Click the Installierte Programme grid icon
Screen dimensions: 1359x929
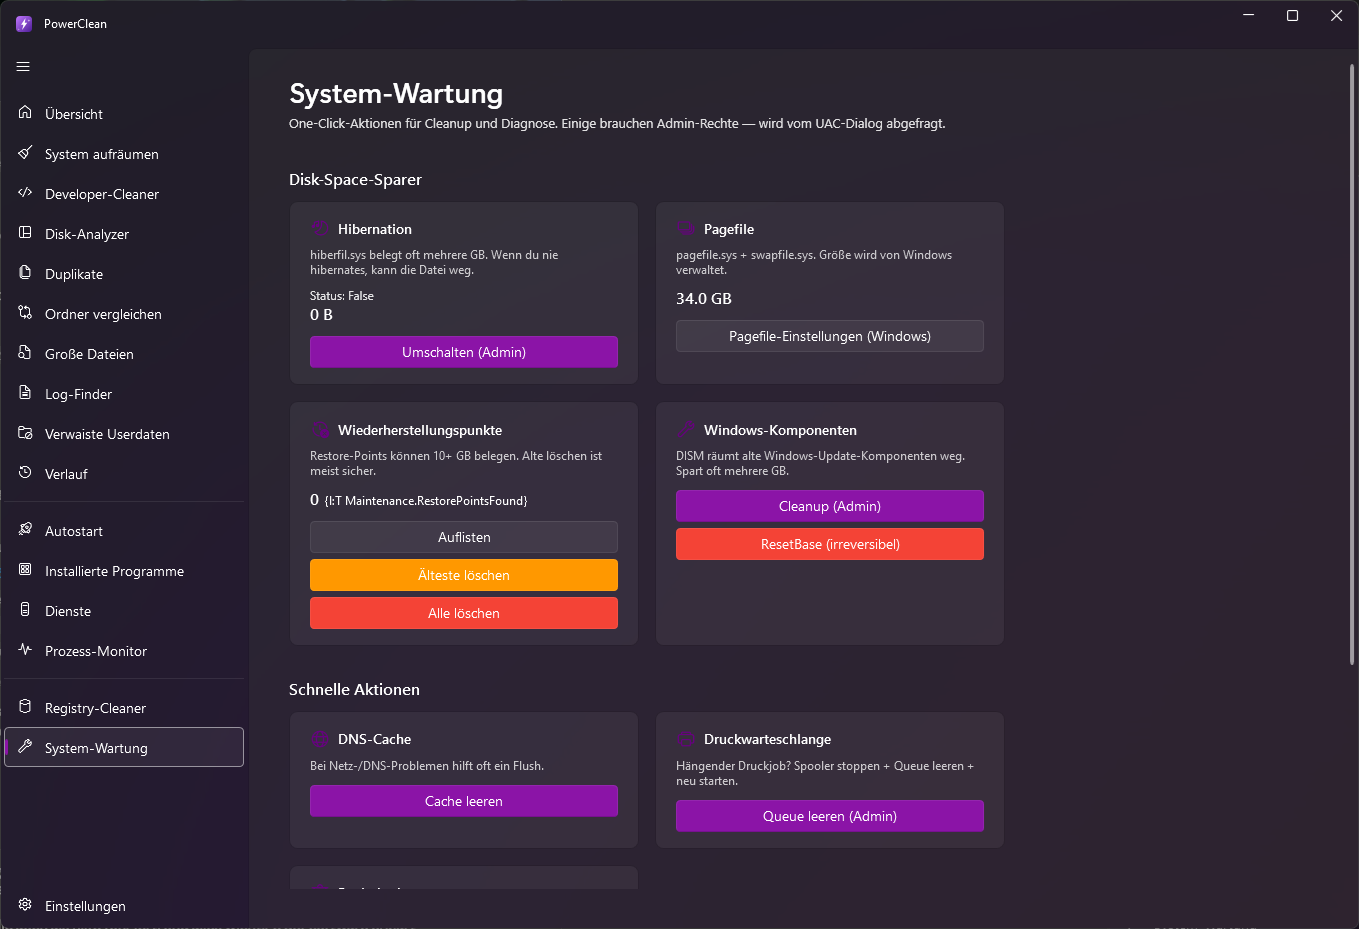25,570
